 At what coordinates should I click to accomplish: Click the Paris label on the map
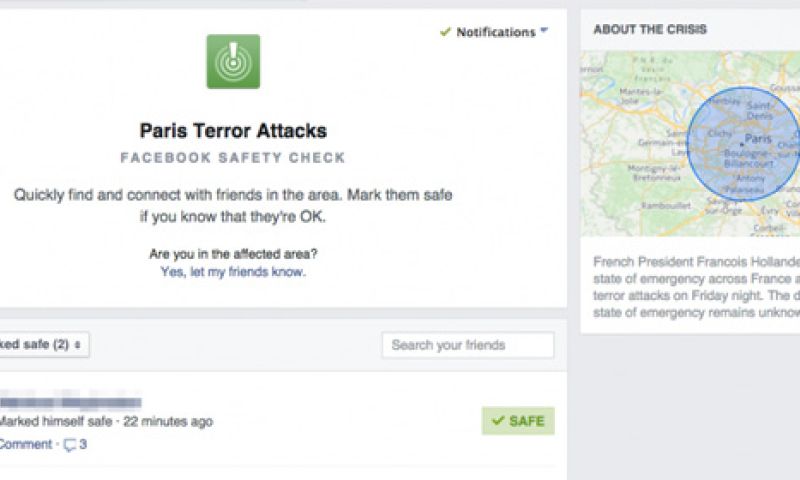tap(759, 139)
